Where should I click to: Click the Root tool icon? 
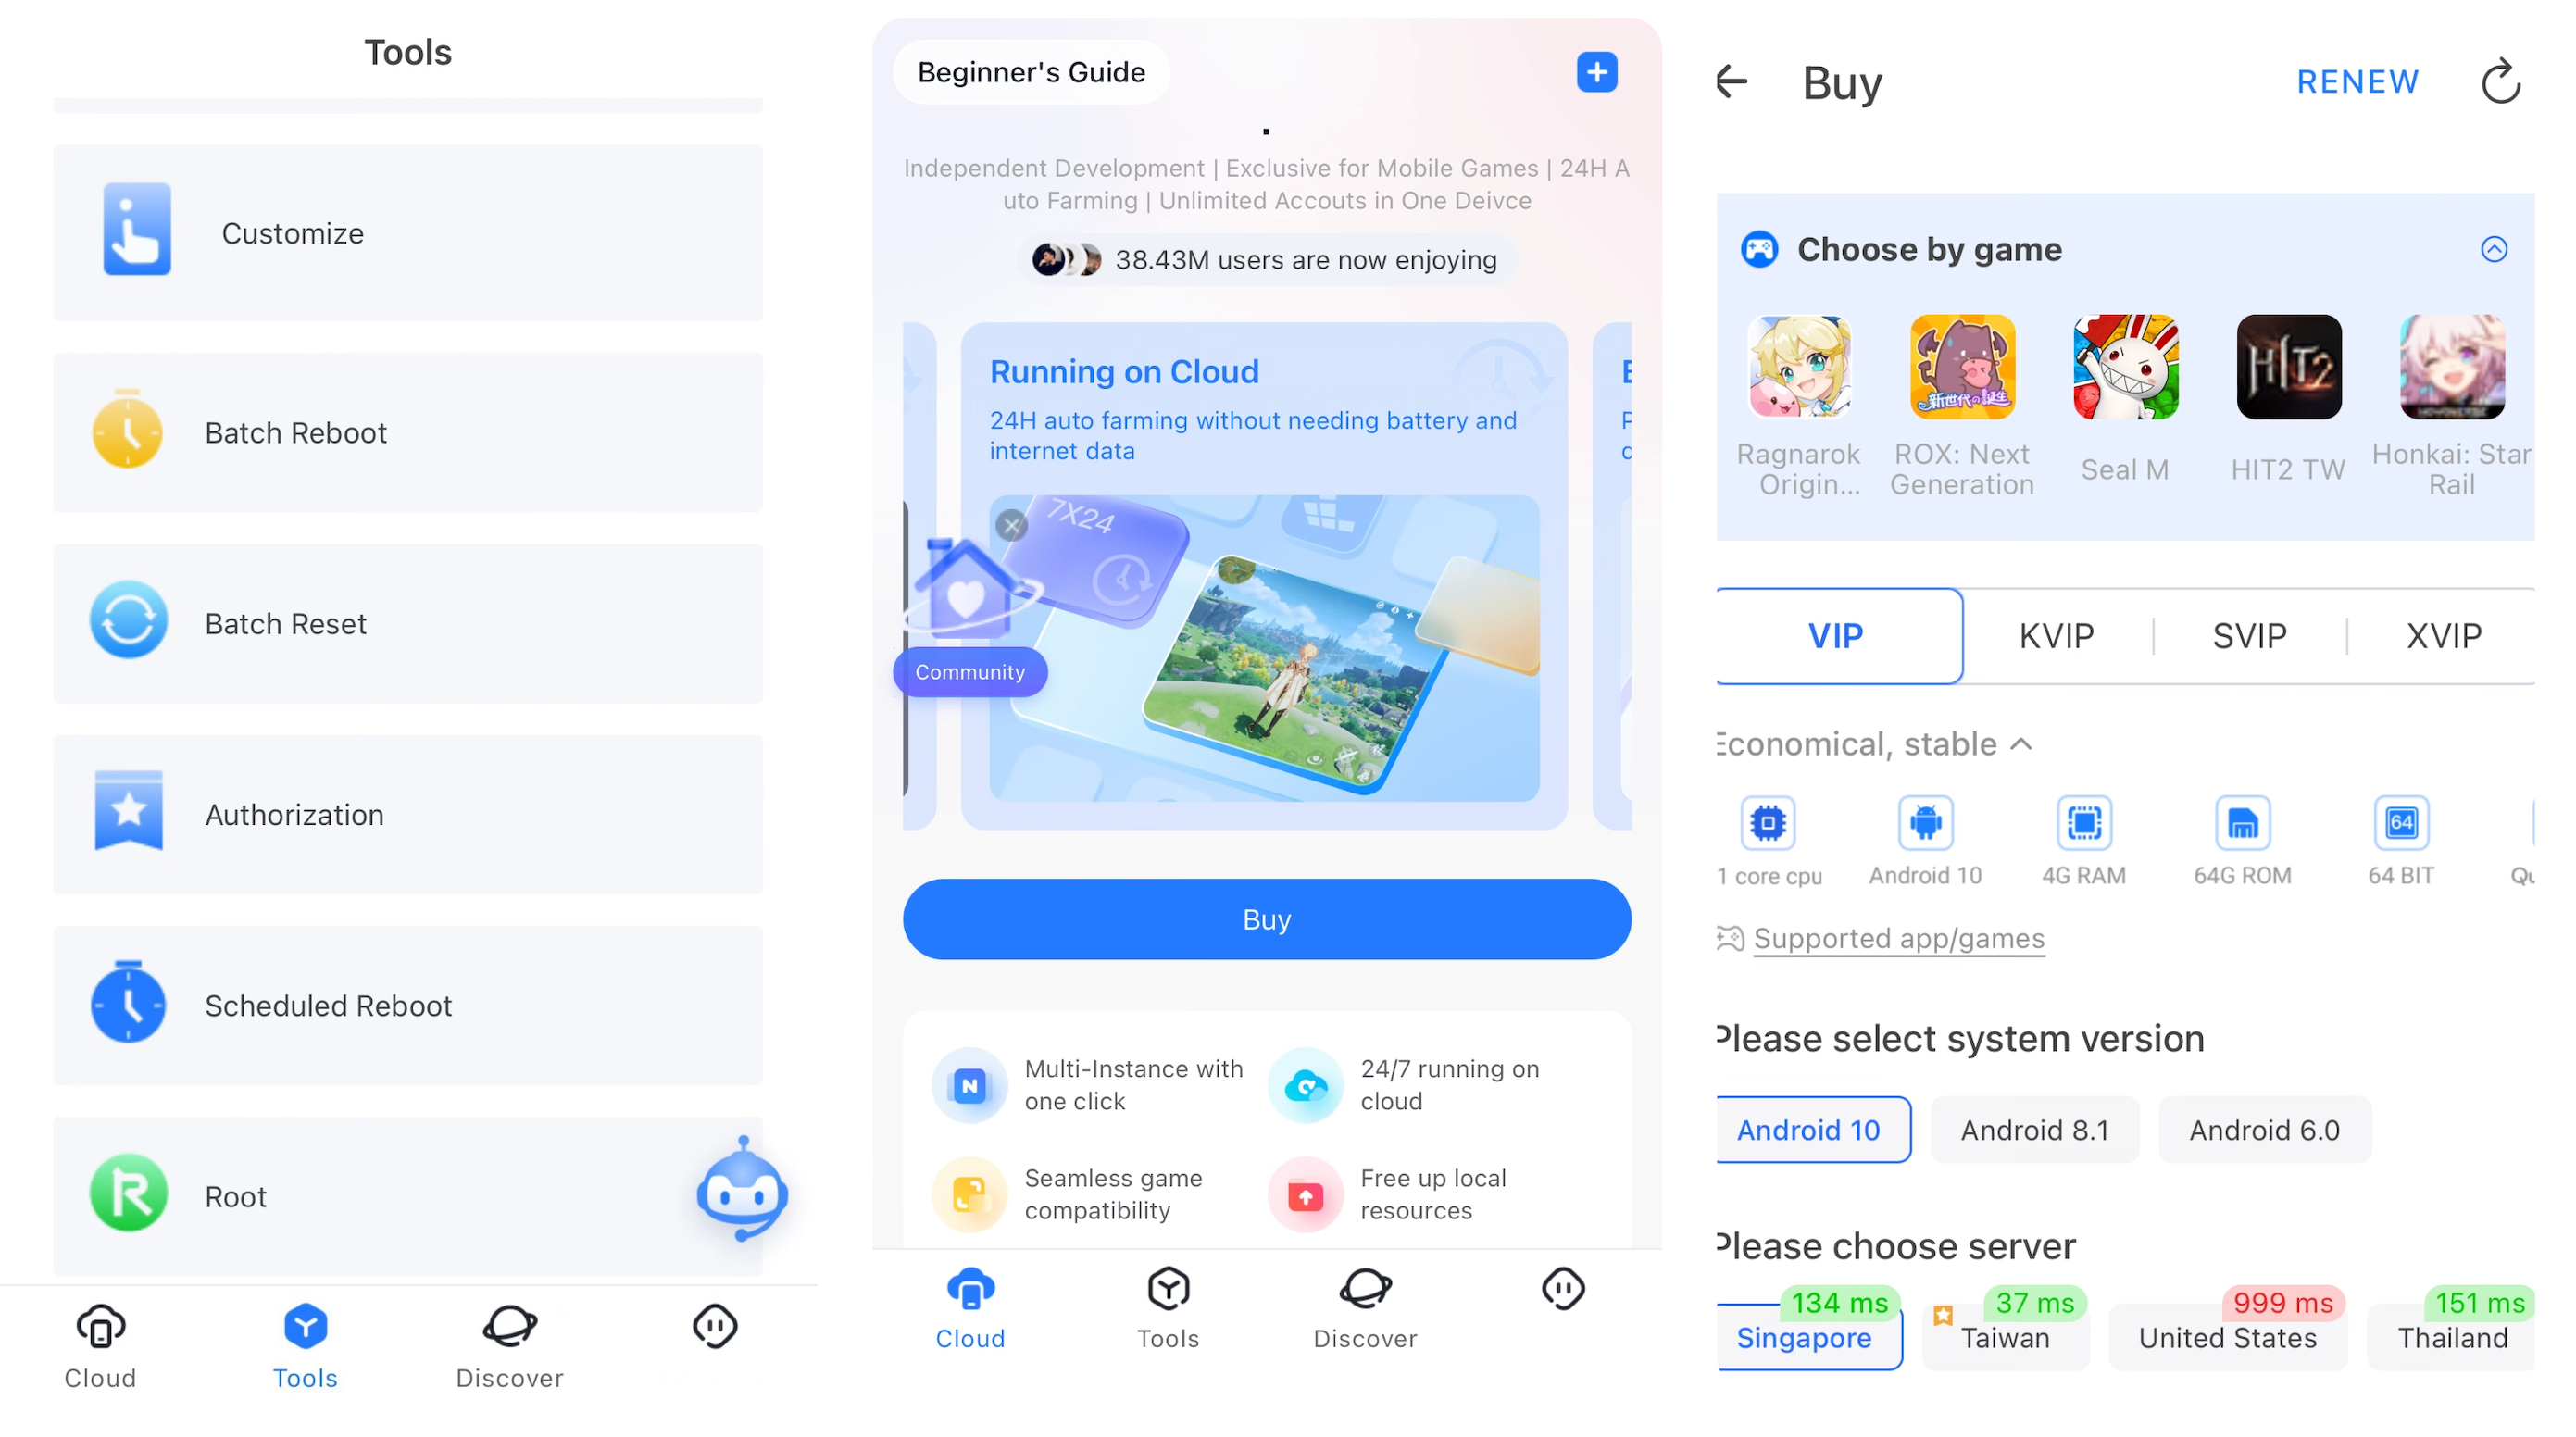point(128,1196)
